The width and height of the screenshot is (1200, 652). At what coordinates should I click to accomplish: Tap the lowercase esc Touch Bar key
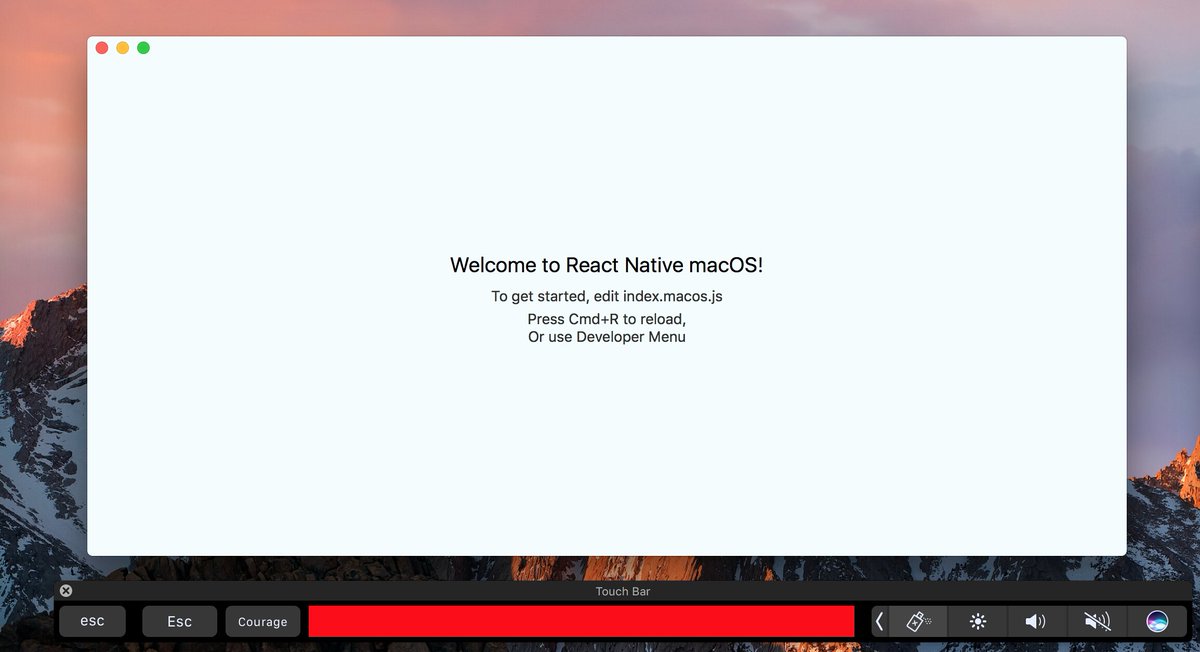92,621
